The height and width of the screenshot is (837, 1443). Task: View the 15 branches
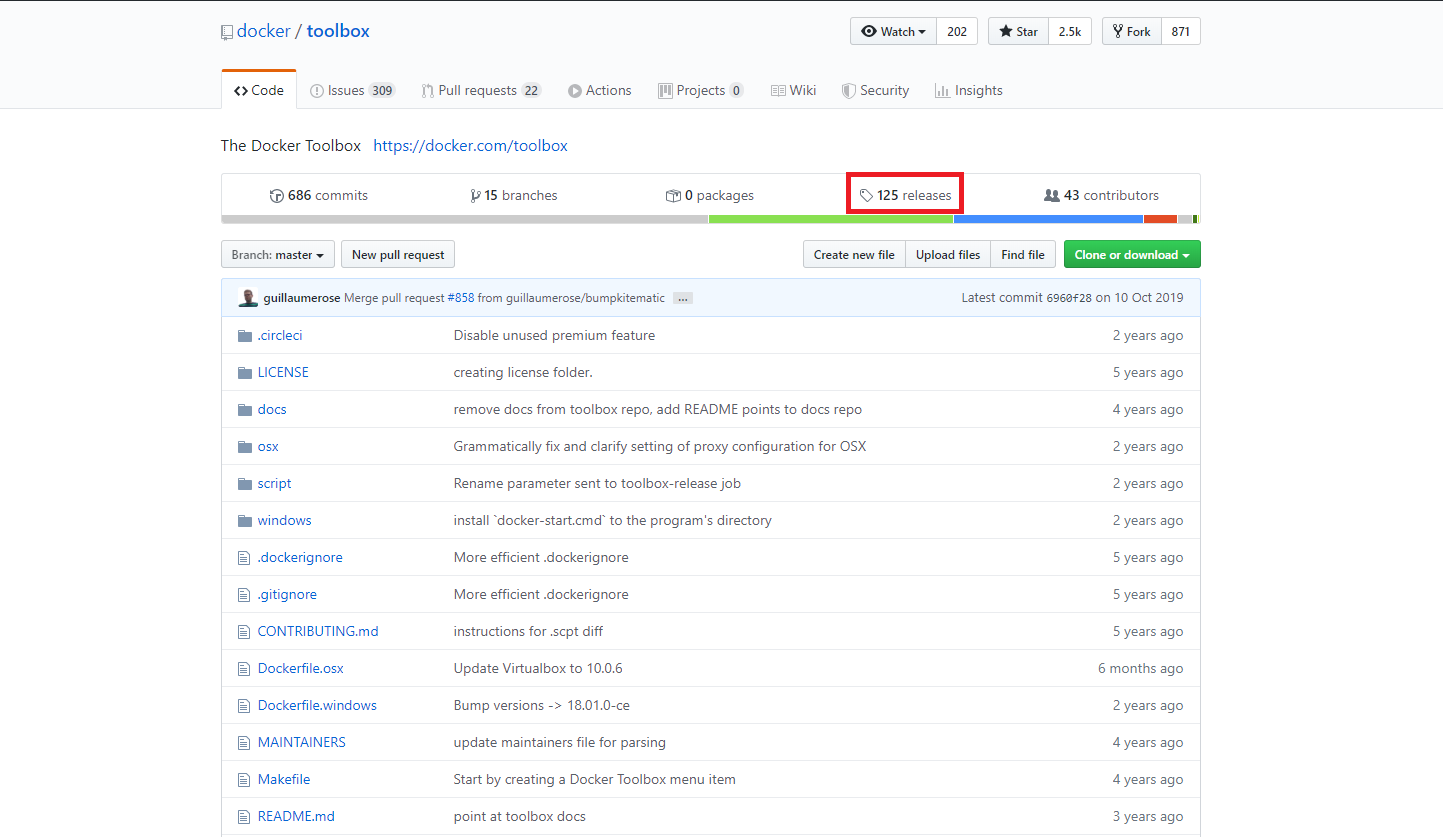point(514,196)
